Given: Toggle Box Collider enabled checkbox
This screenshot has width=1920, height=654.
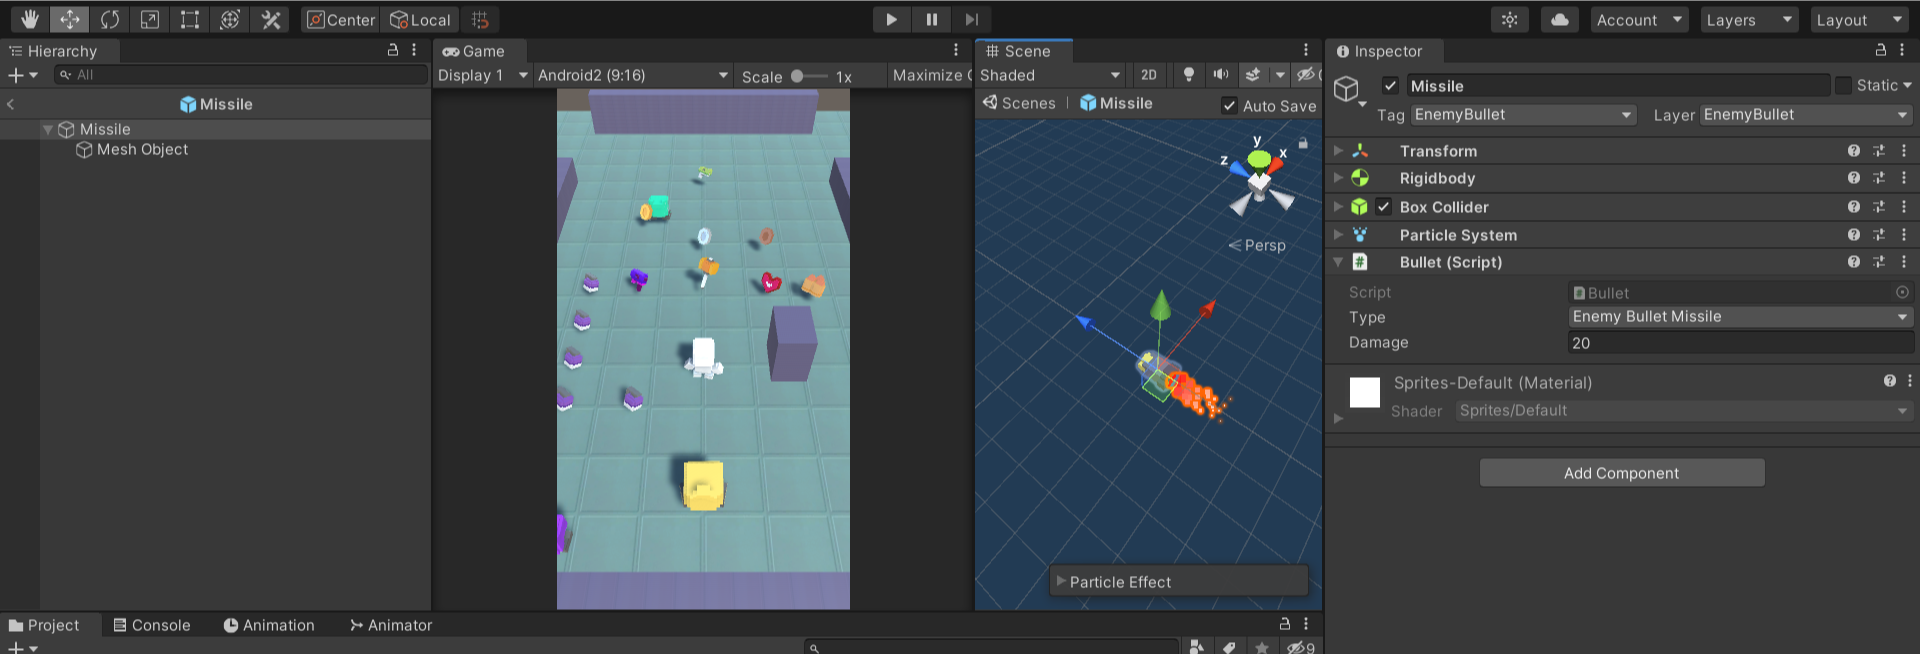Looking at the screenshot, I should click(x=1383, y=206).
